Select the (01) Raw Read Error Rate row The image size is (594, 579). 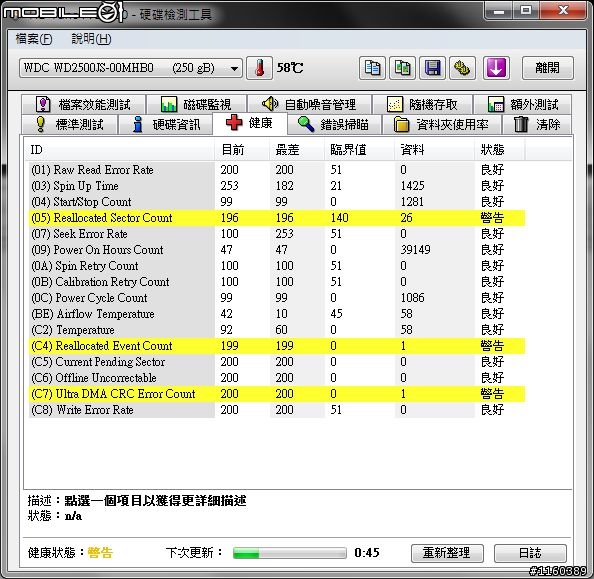(277, 170)
